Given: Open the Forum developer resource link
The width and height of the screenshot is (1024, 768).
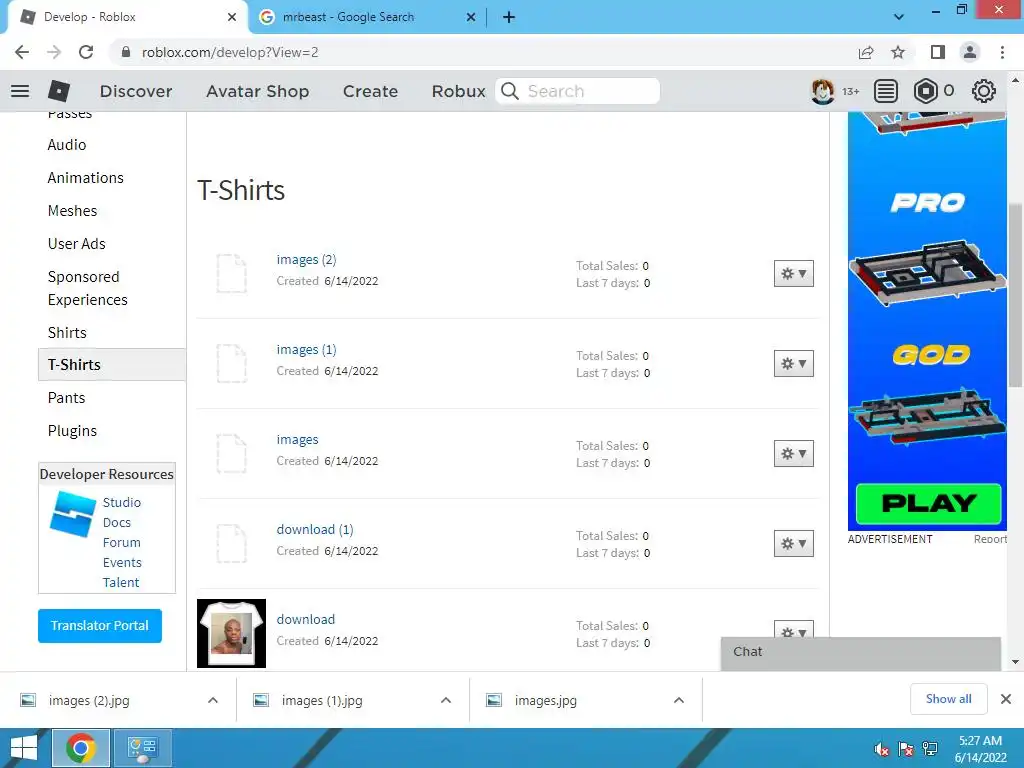Looking at the screenshot, I should click(121, 543).
